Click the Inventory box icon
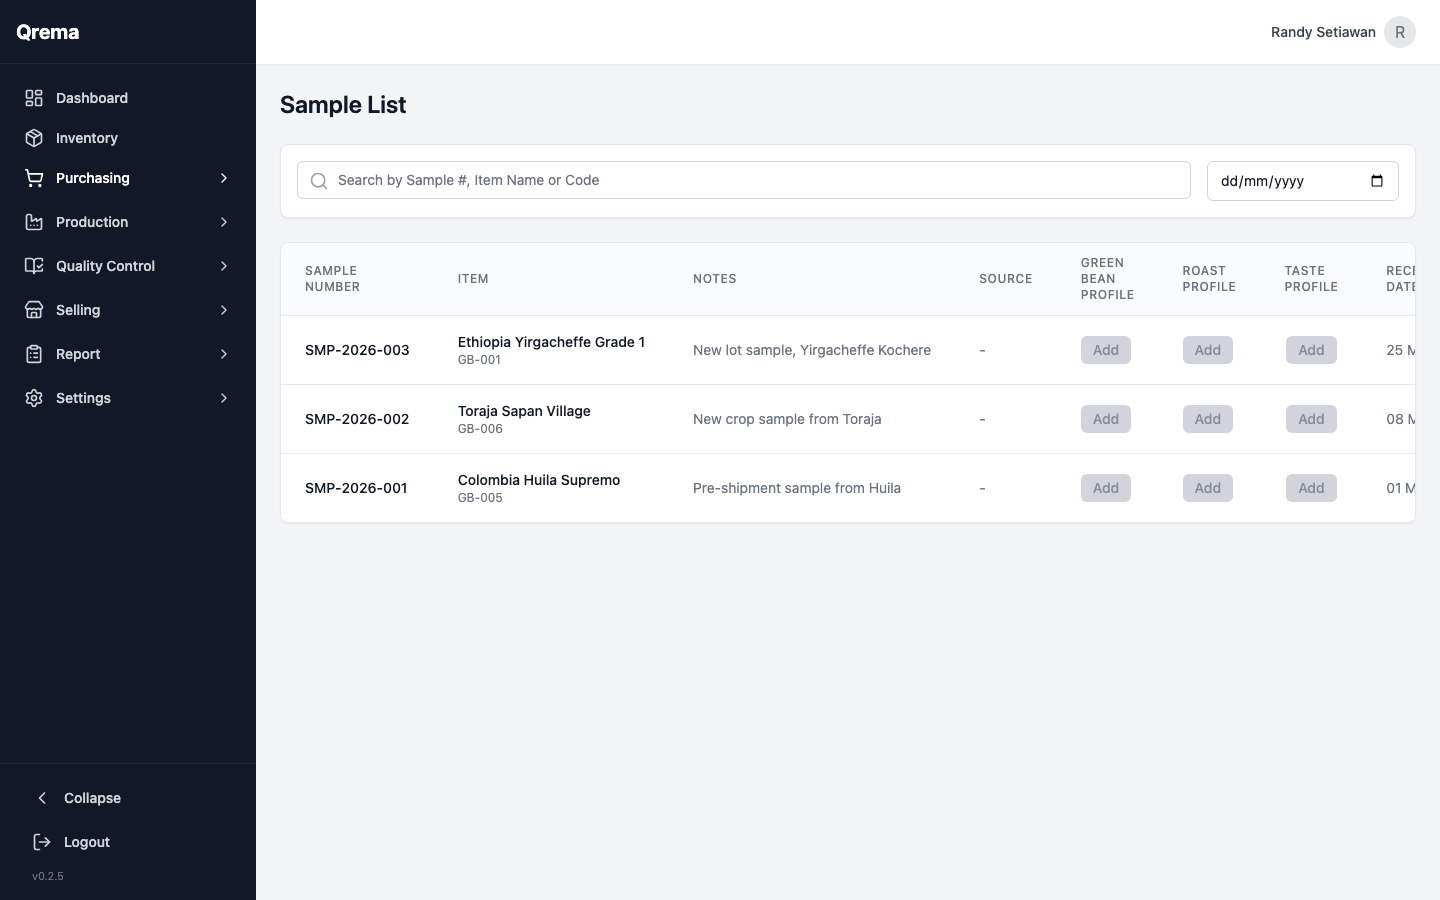Viewport: 1440px width, 900px height. (33, 138)
